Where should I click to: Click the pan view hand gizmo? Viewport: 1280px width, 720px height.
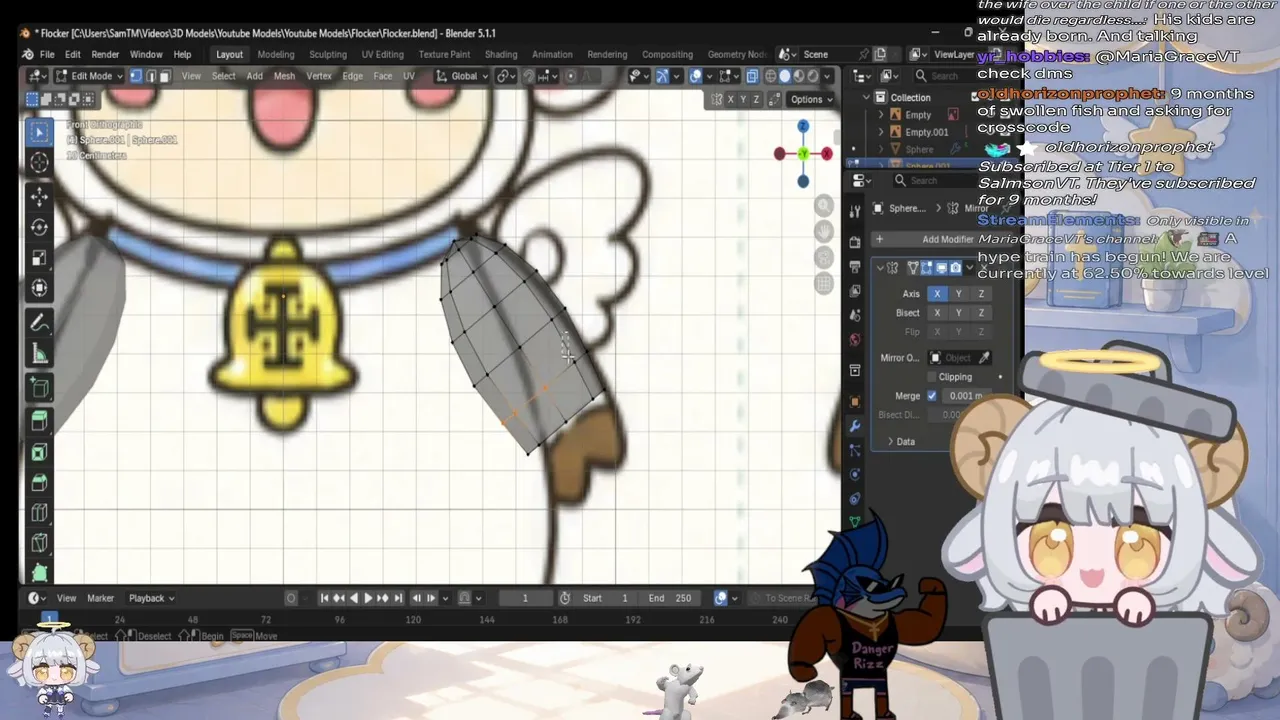(824, 231)
